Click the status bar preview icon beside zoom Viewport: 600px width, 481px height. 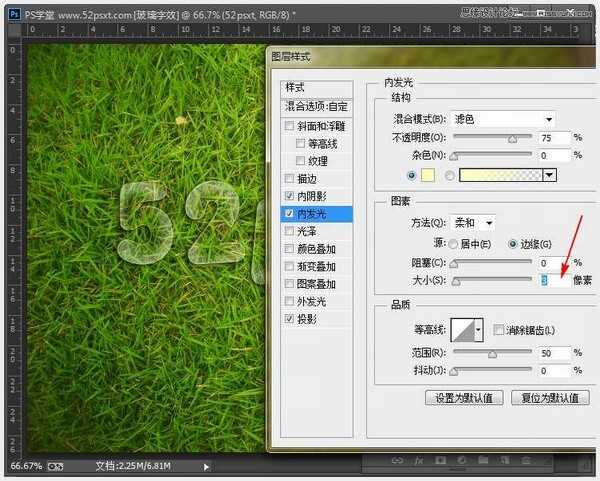56,466
